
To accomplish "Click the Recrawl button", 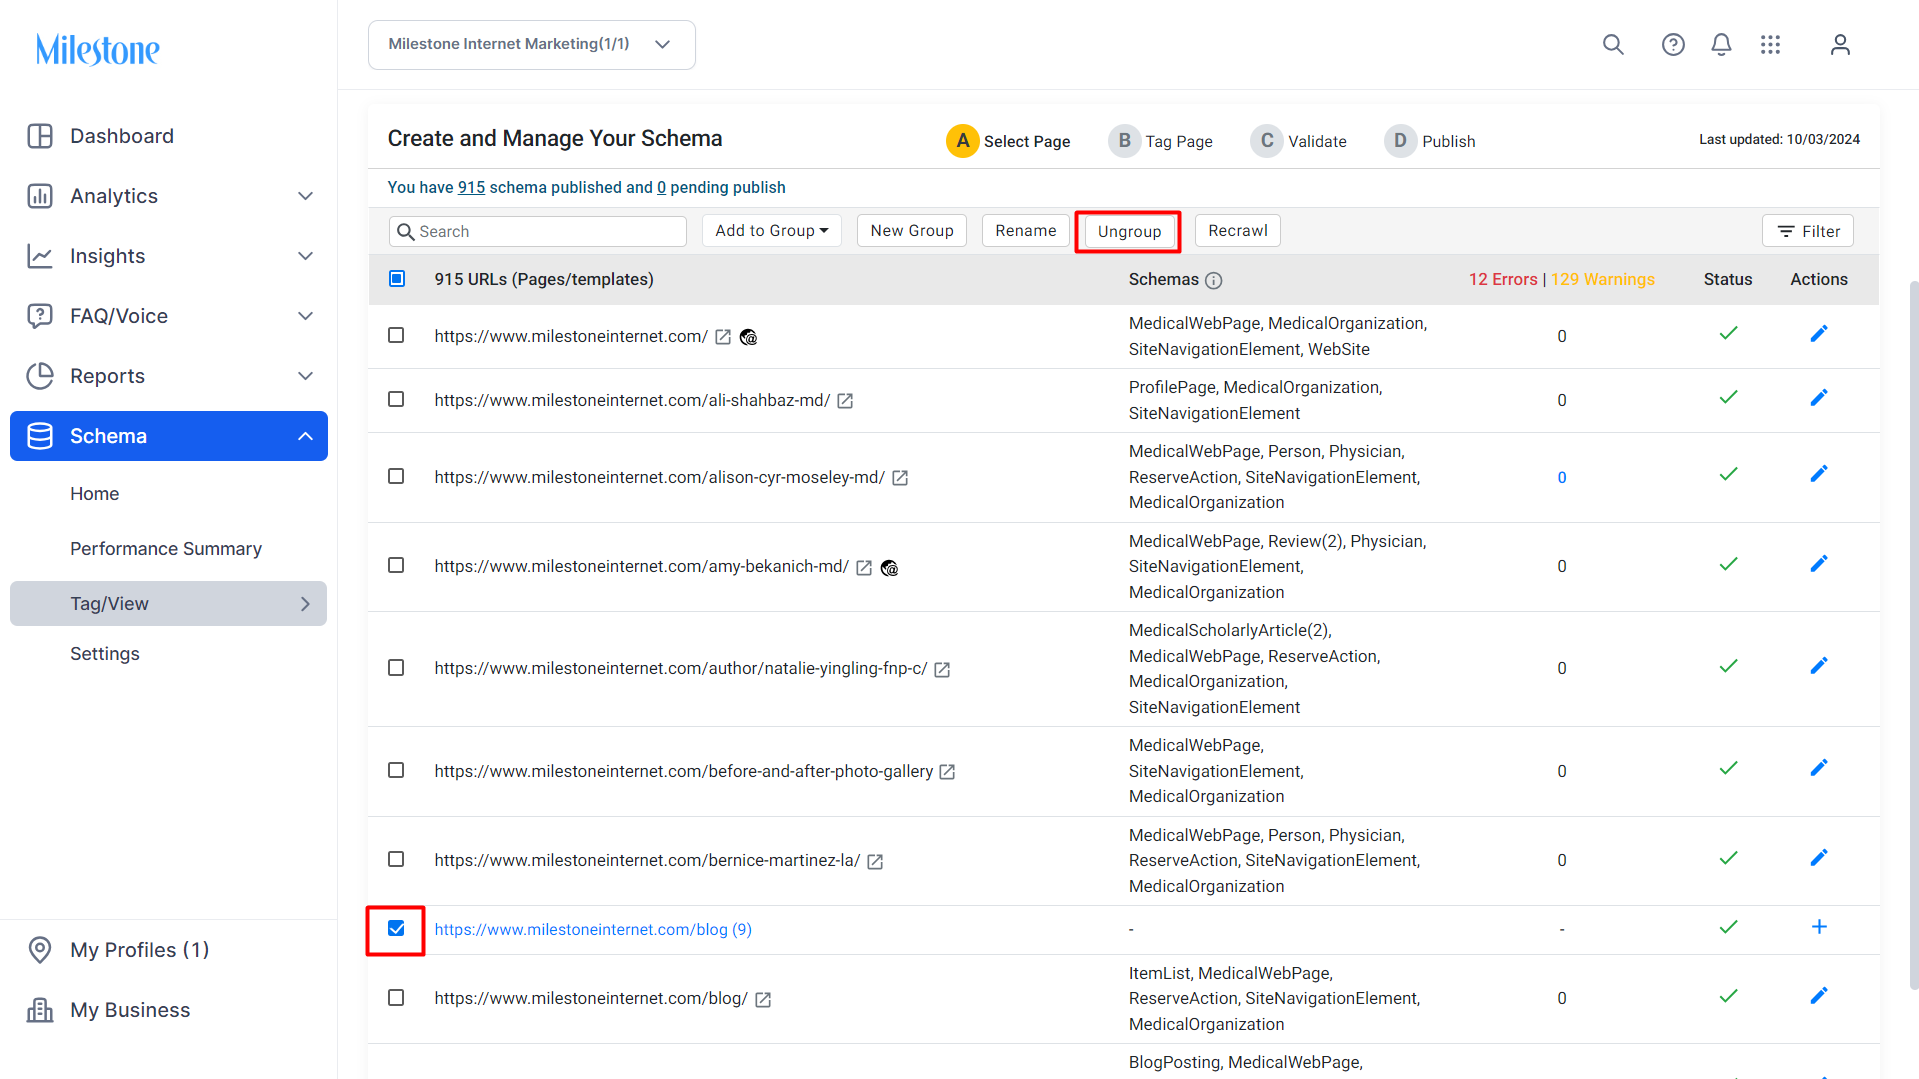I will pos(1238,231).
